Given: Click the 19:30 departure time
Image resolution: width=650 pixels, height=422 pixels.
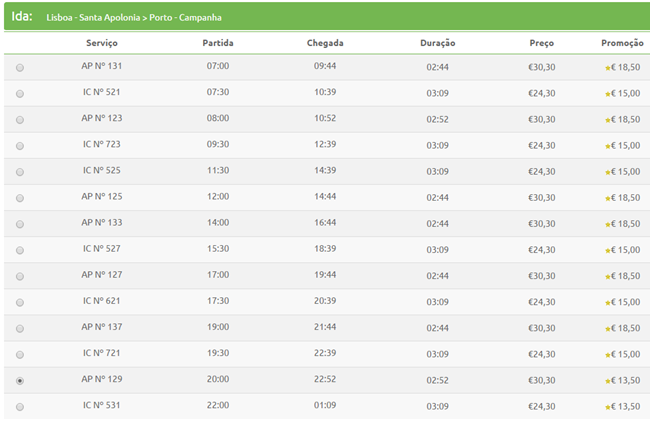Looking at the screenshot, I should pyautogui.click(x=218, y=353).
